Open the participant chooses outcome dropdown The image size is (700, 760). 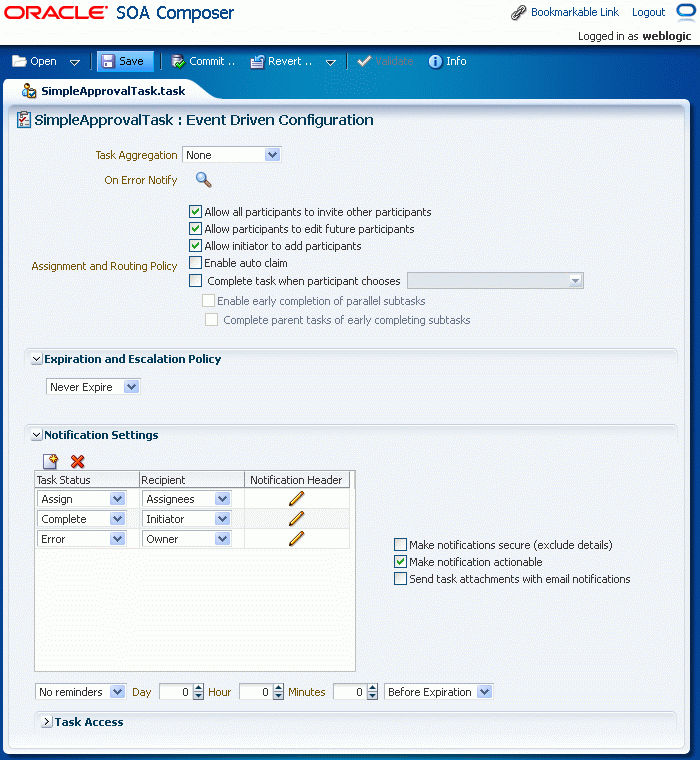pyautogui.click(x=495, y=281)
